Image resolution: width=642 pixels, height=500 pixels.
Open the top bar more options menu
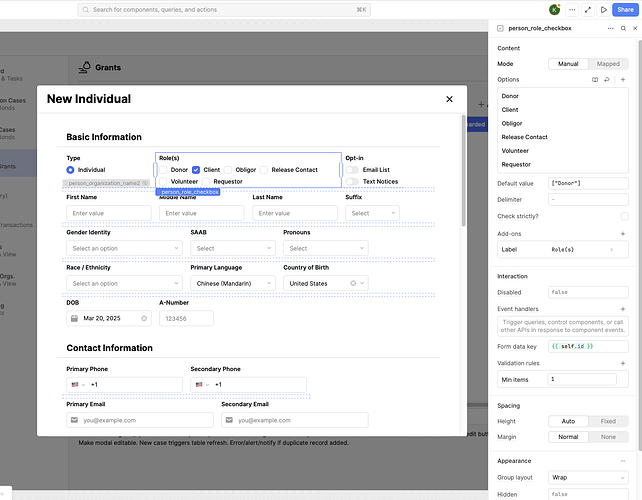pos(572,10)
